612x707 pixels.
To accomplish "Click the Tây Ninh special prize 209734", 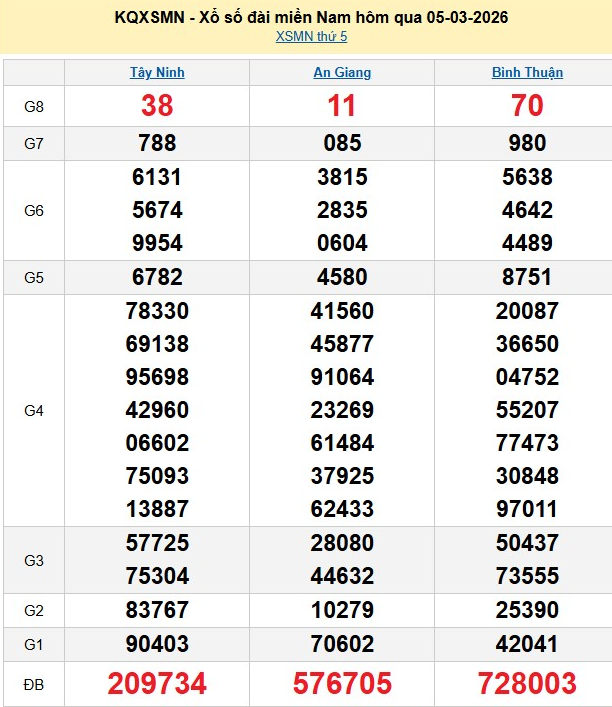I will (157, 683).
